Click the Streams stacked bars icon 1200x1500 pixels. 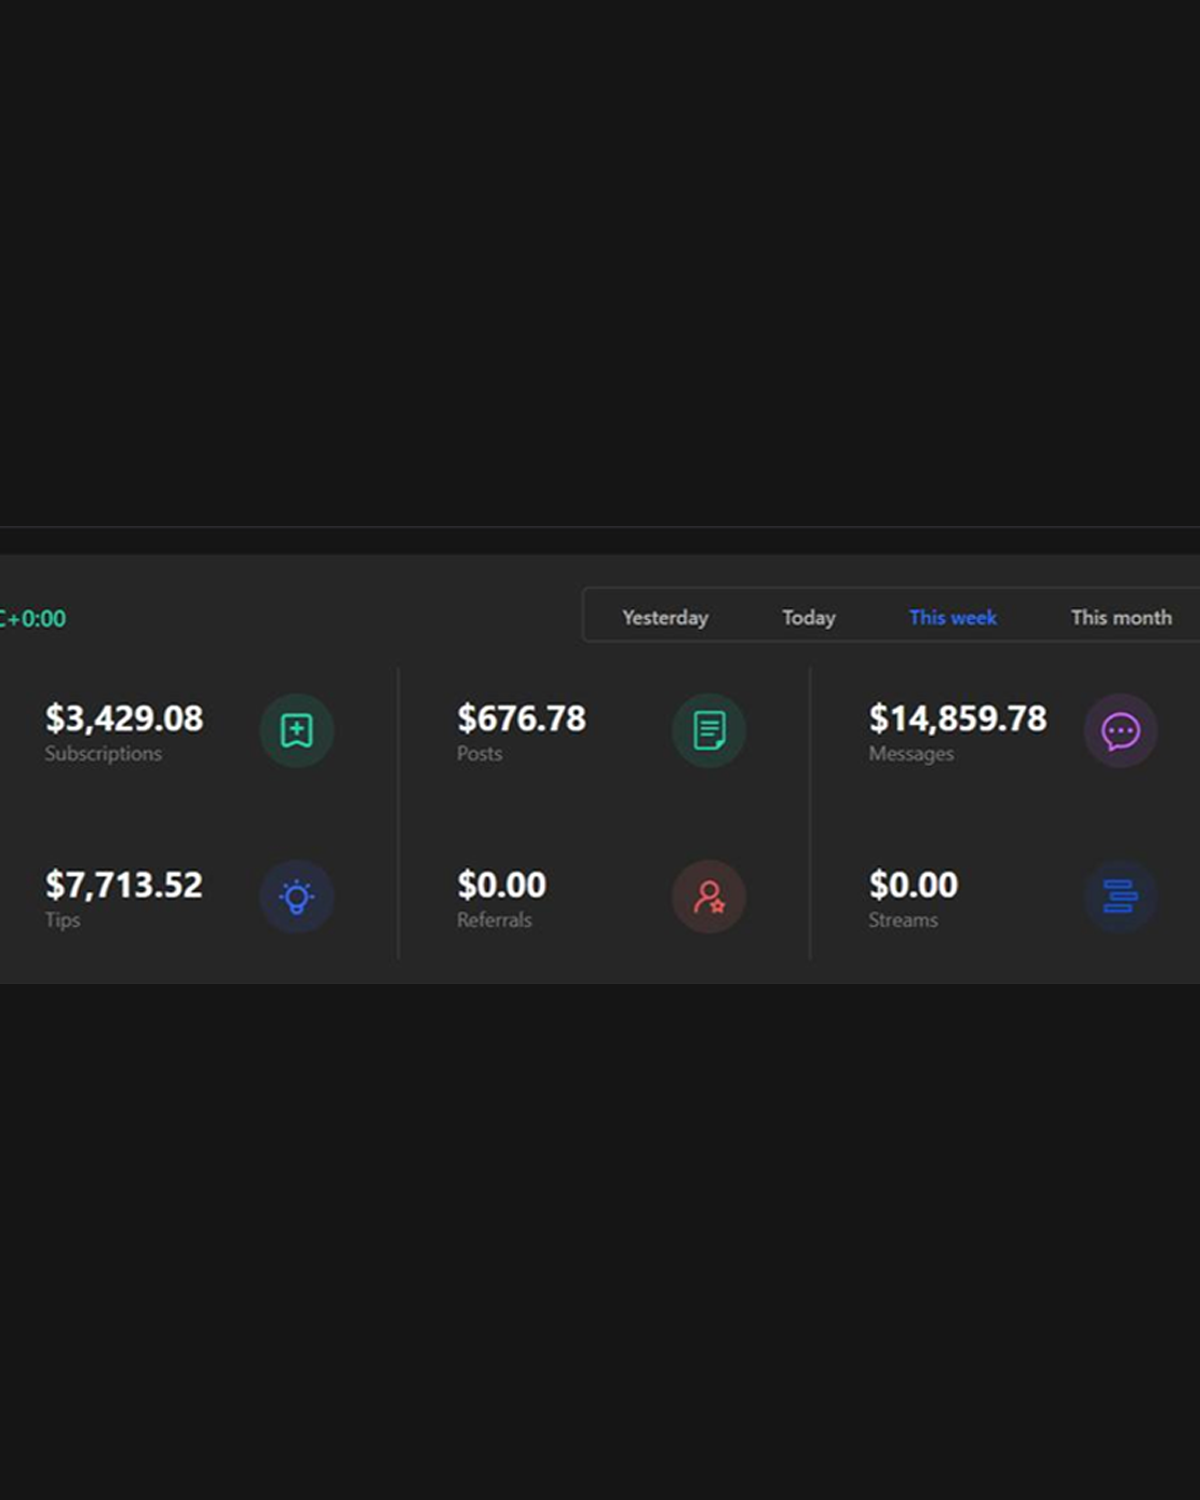click(1120, 896)
